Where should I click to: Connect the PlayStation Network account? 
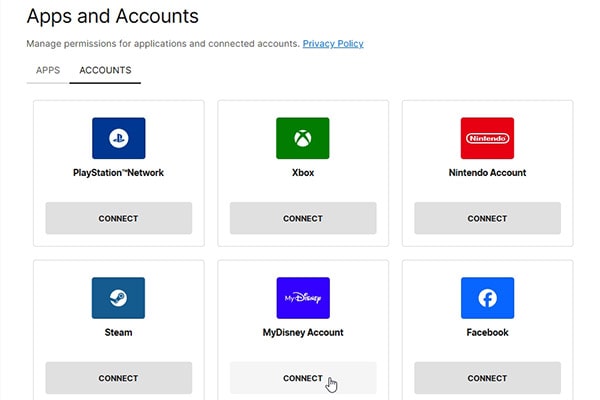click(x=119, y=218)
